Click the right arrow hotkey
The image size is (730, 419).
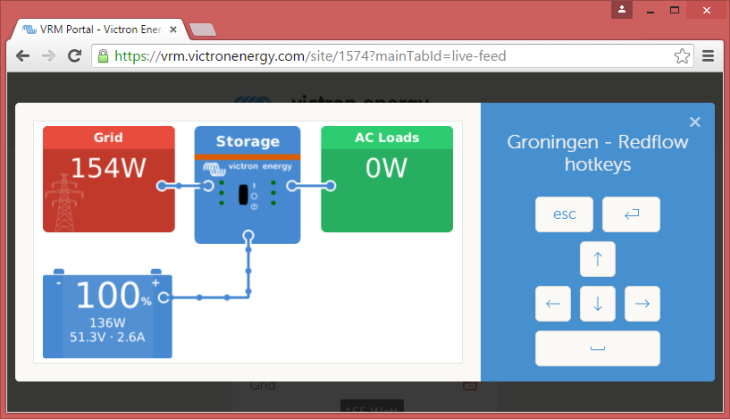pyautogui.click(x=642, y=303)
